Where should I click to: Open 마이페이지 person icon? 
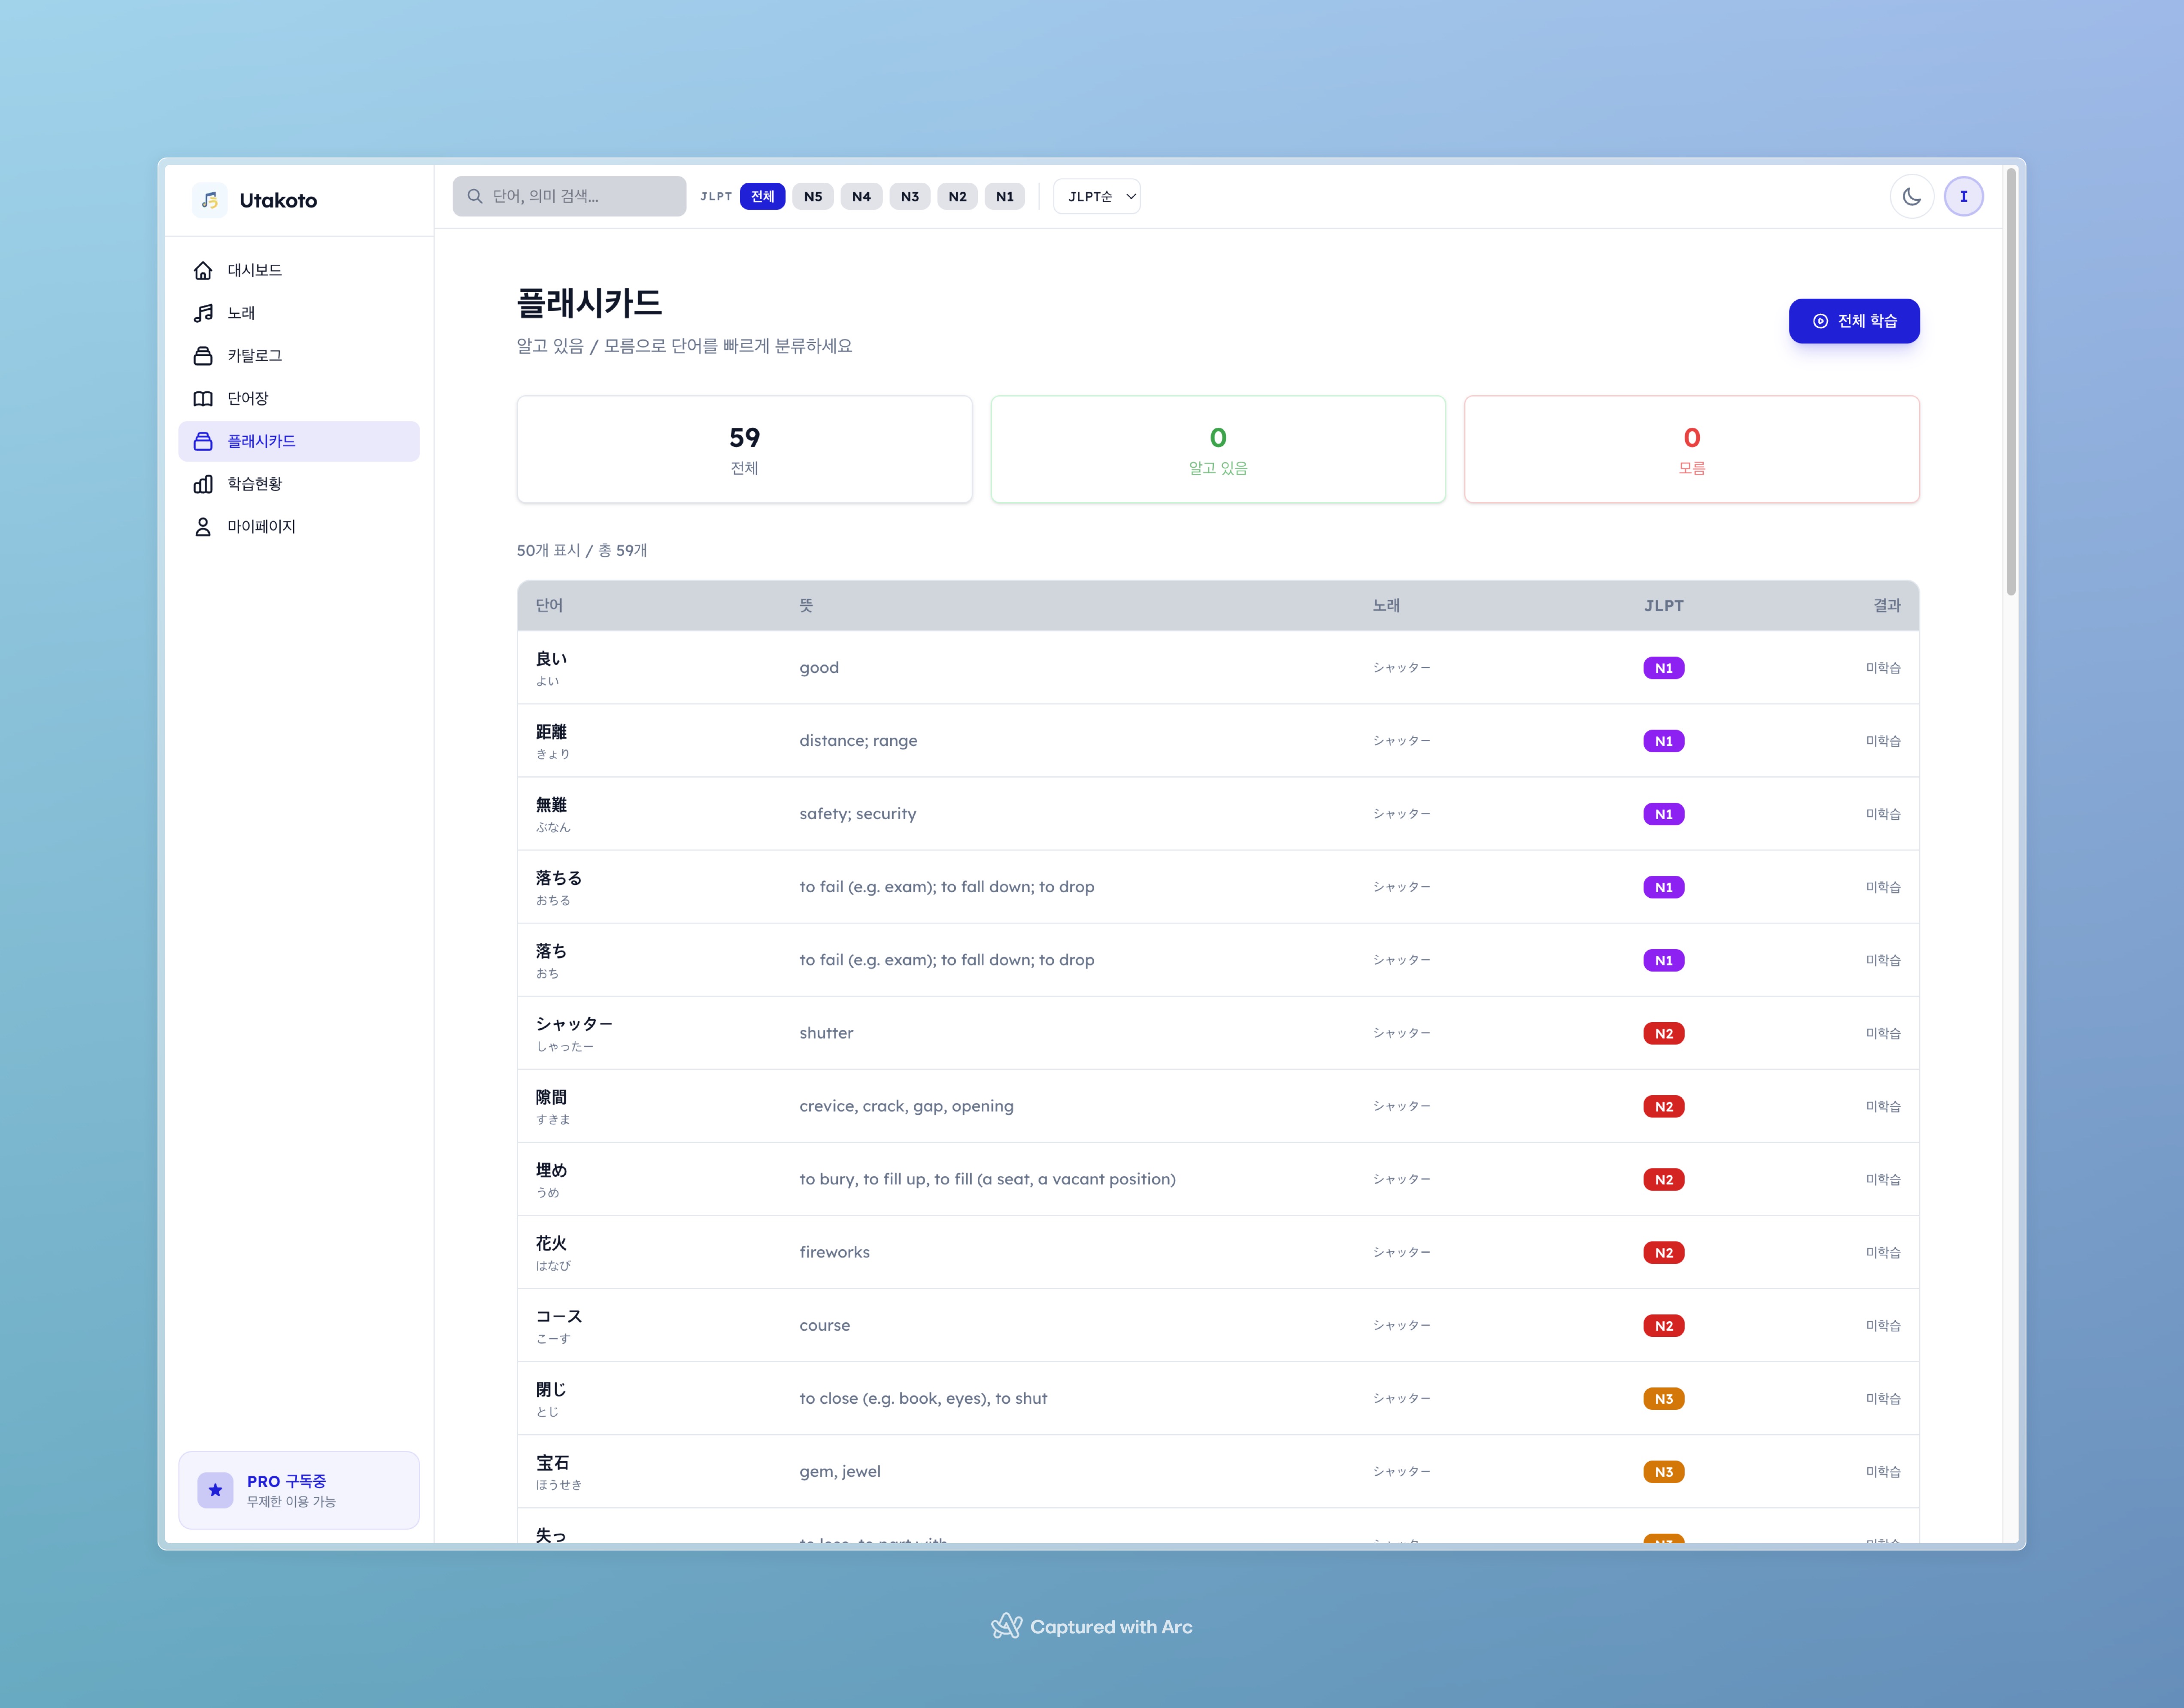point(203,527)
